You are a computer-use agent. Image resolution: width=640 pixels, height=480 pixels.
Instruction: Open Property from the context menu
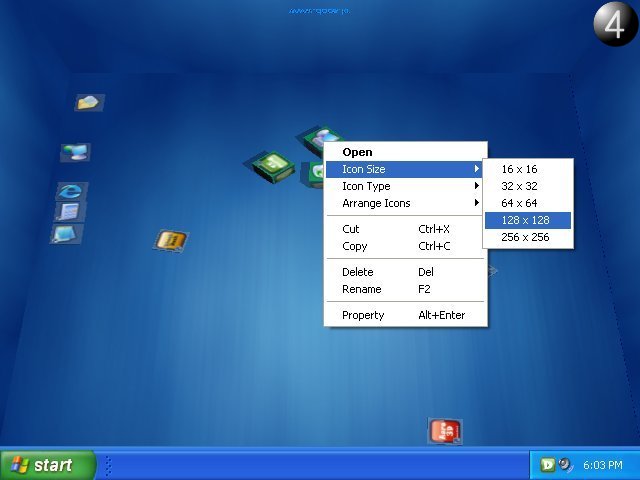tap(405, 315)
